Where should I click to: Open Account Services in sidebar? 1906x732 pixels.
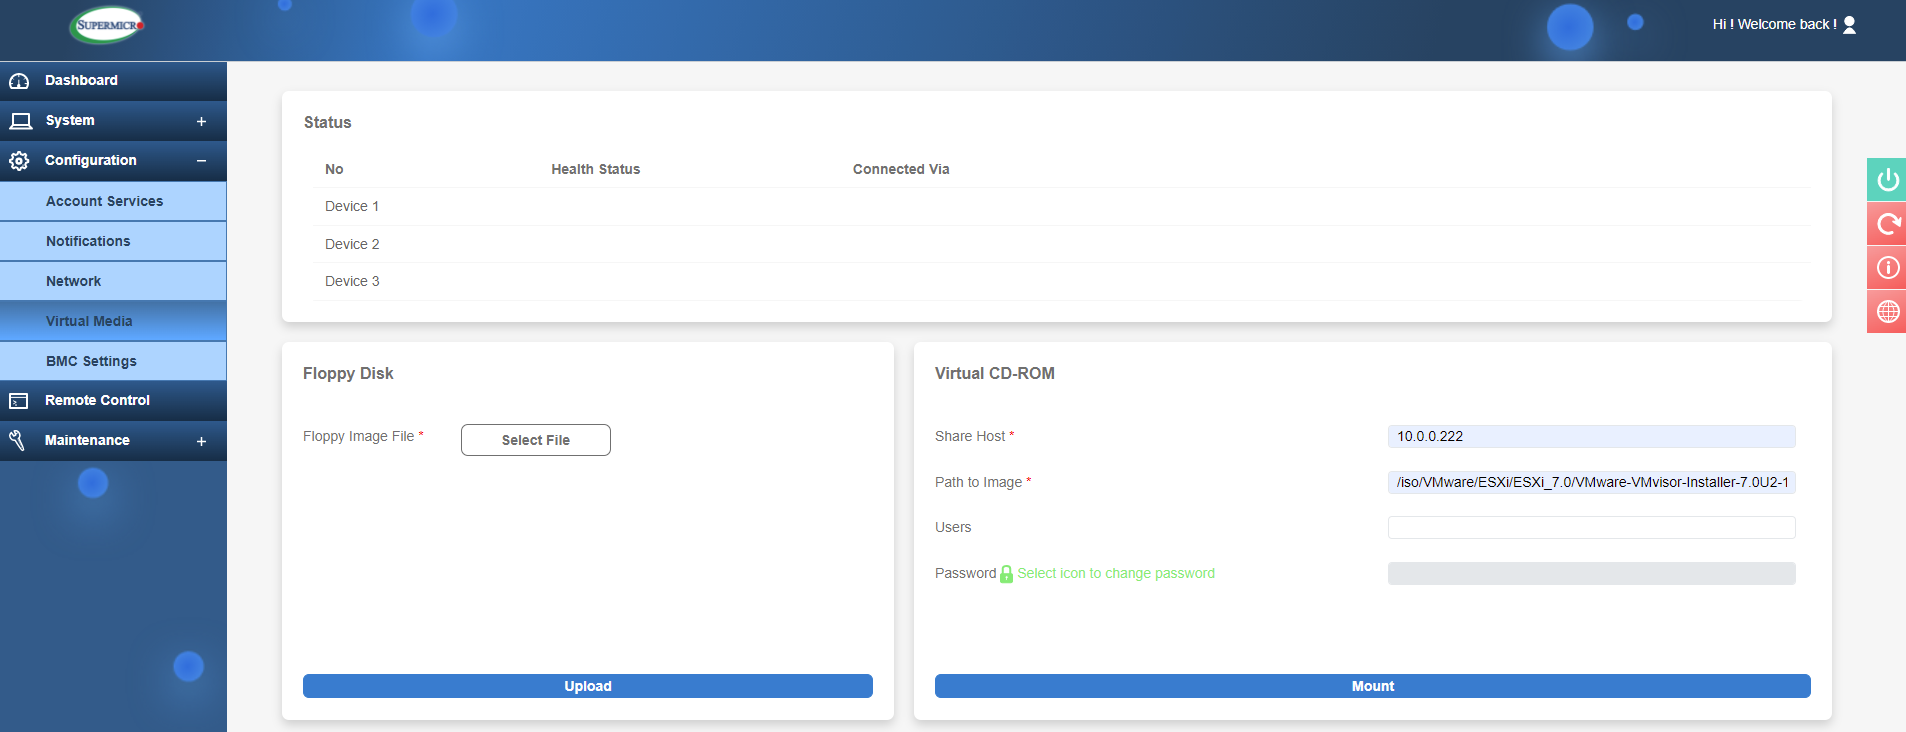coord(104,201)
